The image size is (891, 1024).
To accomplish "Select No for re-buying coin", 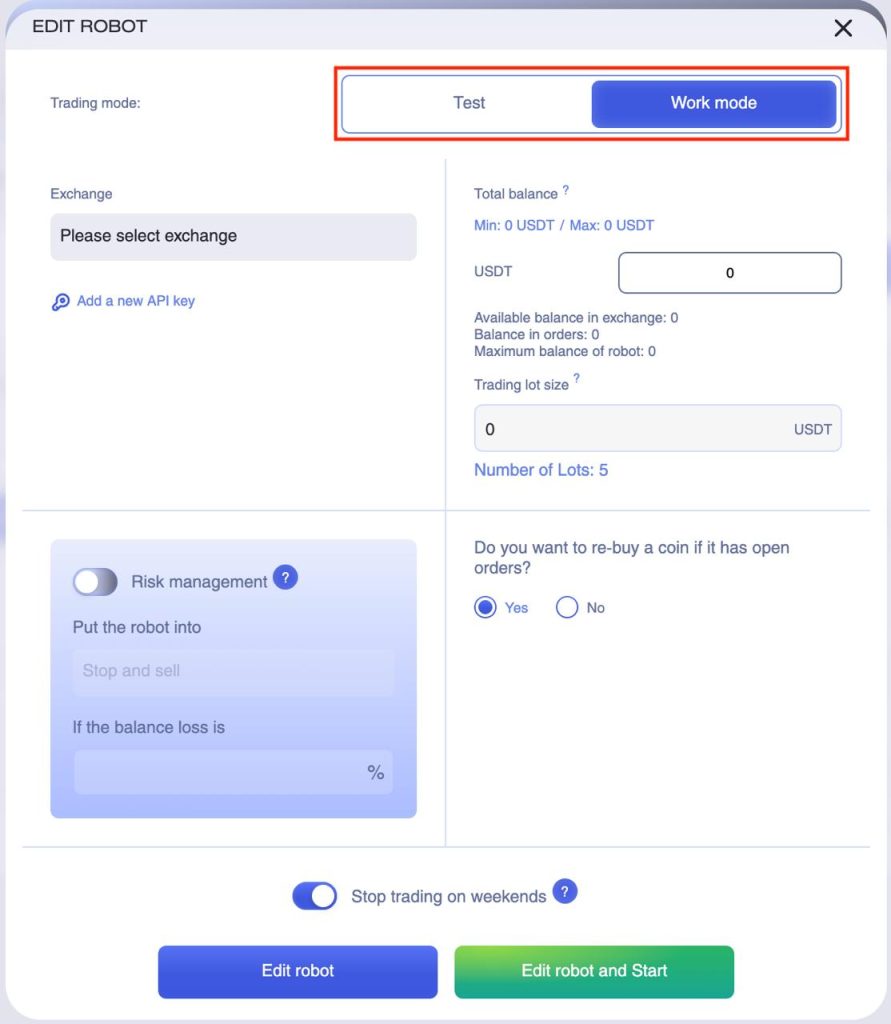I will [x=567, y=607].
